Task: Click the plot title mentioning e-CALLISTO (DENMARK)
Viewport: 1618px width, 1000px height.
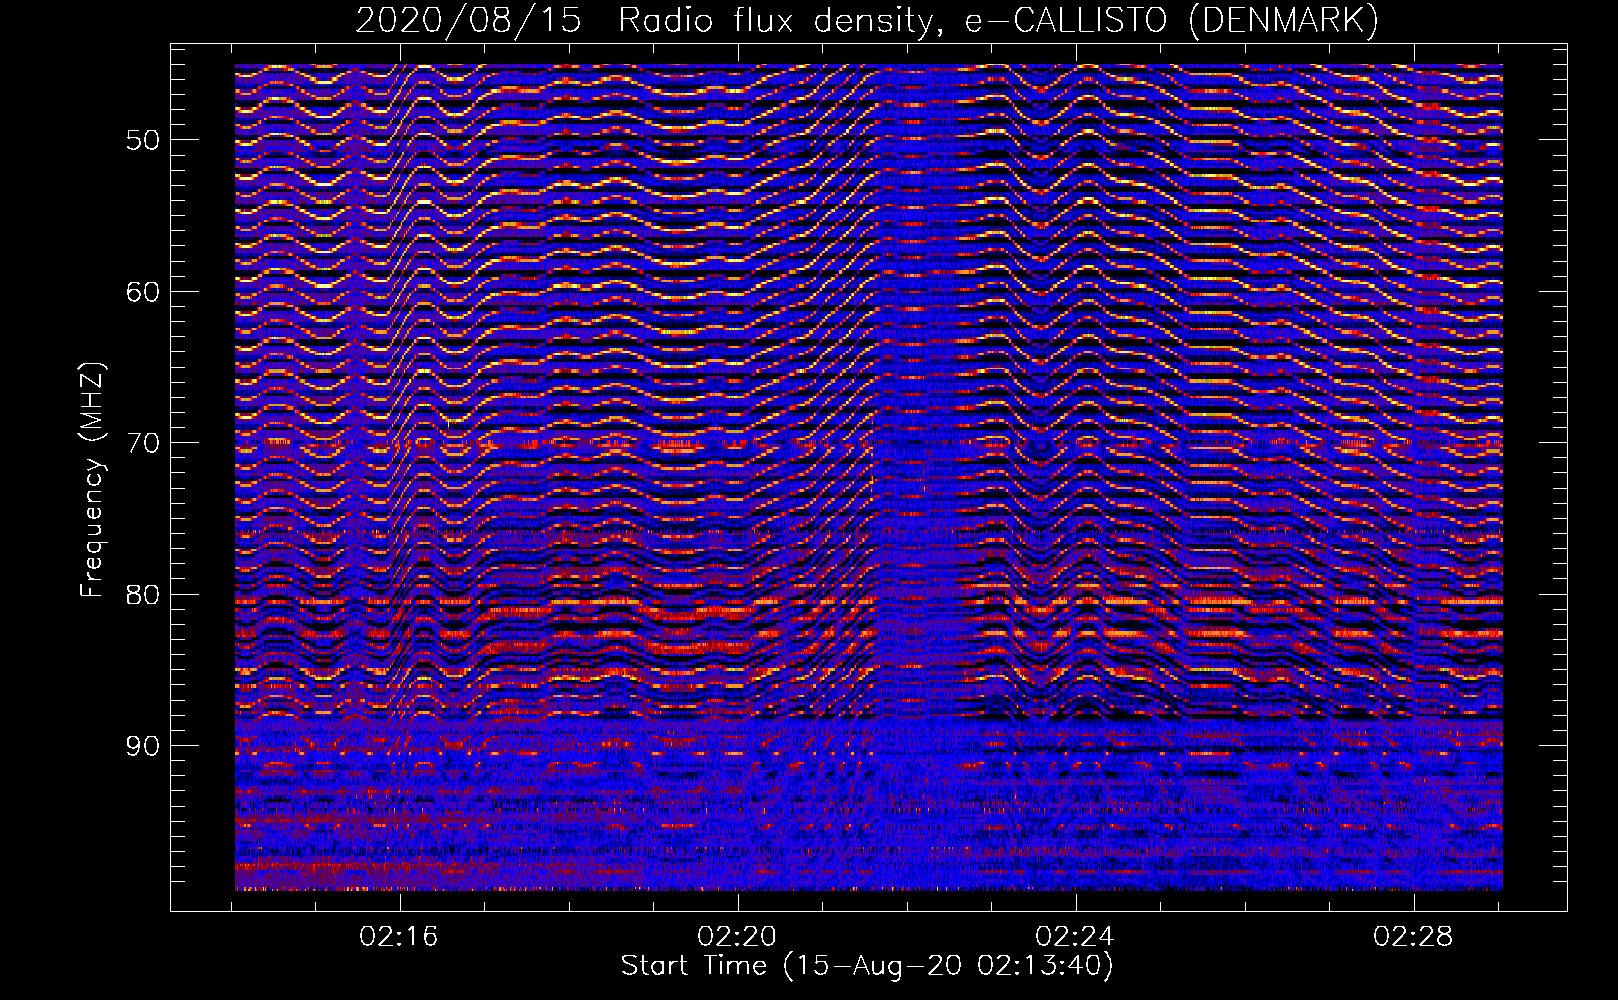Action: point(867,20)
